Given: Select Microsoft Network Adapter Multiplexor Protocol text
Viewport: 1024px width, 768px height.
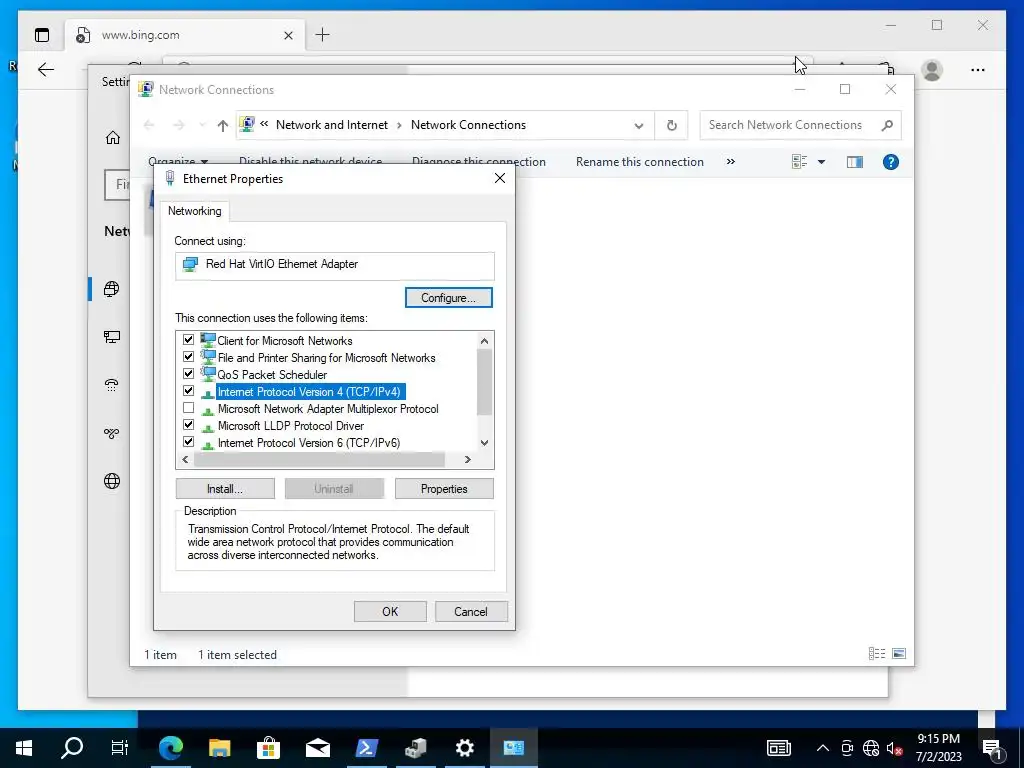Looking at the screenshot, I should (x=328, y=409).
